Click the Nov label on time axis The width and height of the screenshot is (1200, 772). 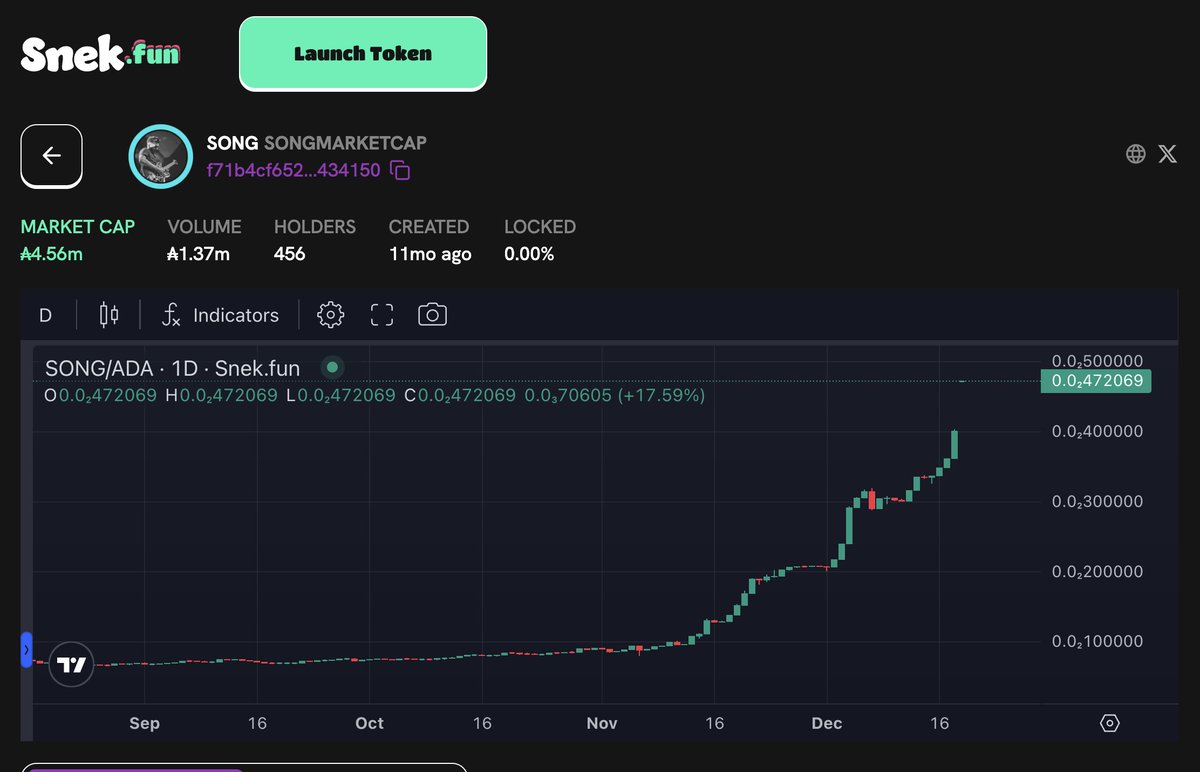pos(602,723)
